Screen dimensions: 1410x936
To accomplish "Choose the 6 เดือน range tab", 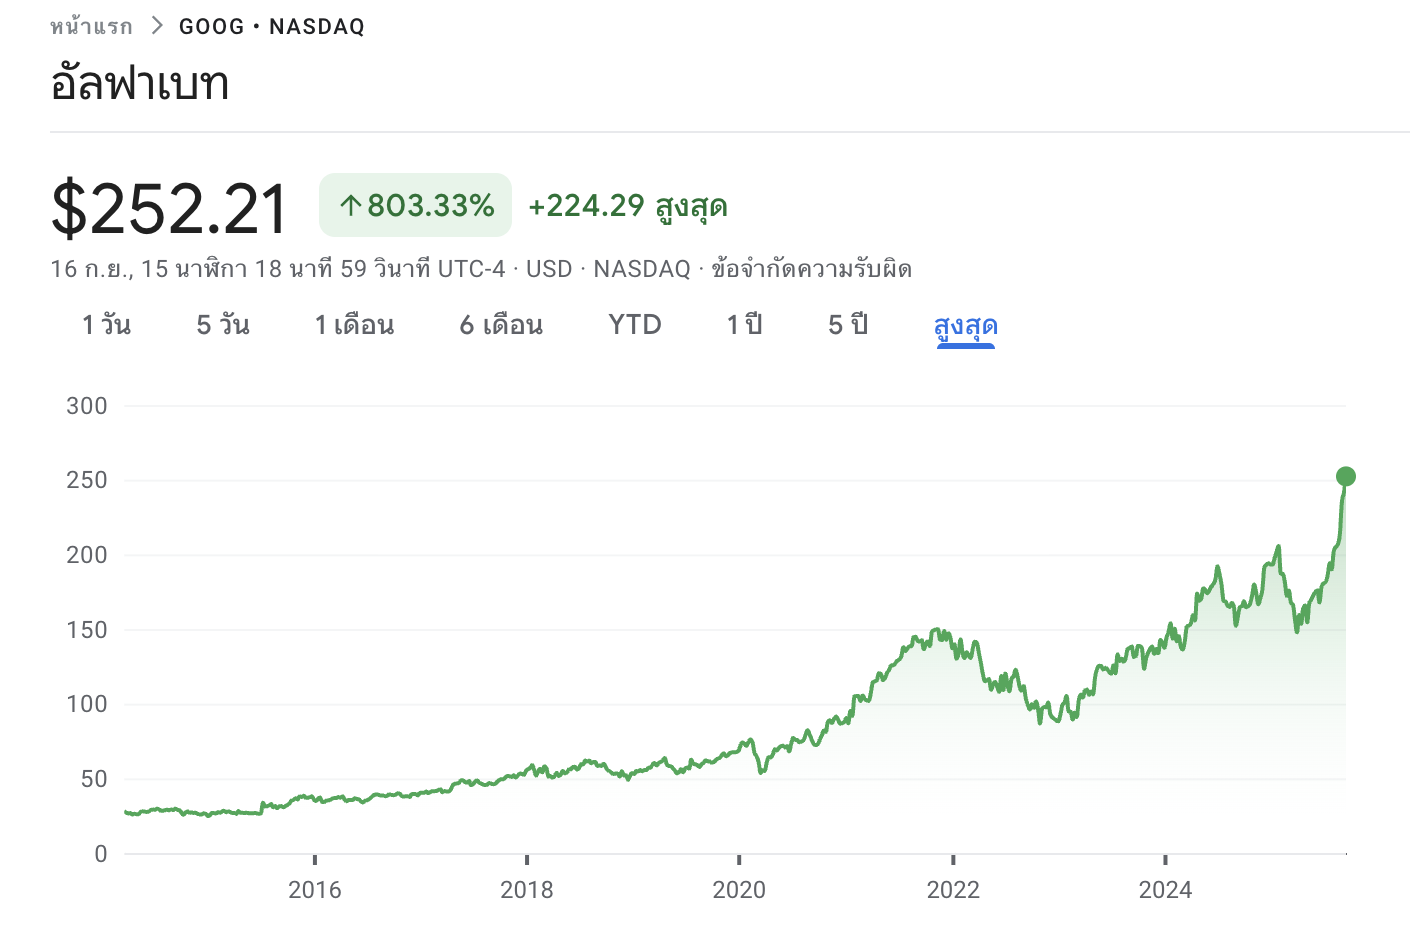I will click(501, 325).
